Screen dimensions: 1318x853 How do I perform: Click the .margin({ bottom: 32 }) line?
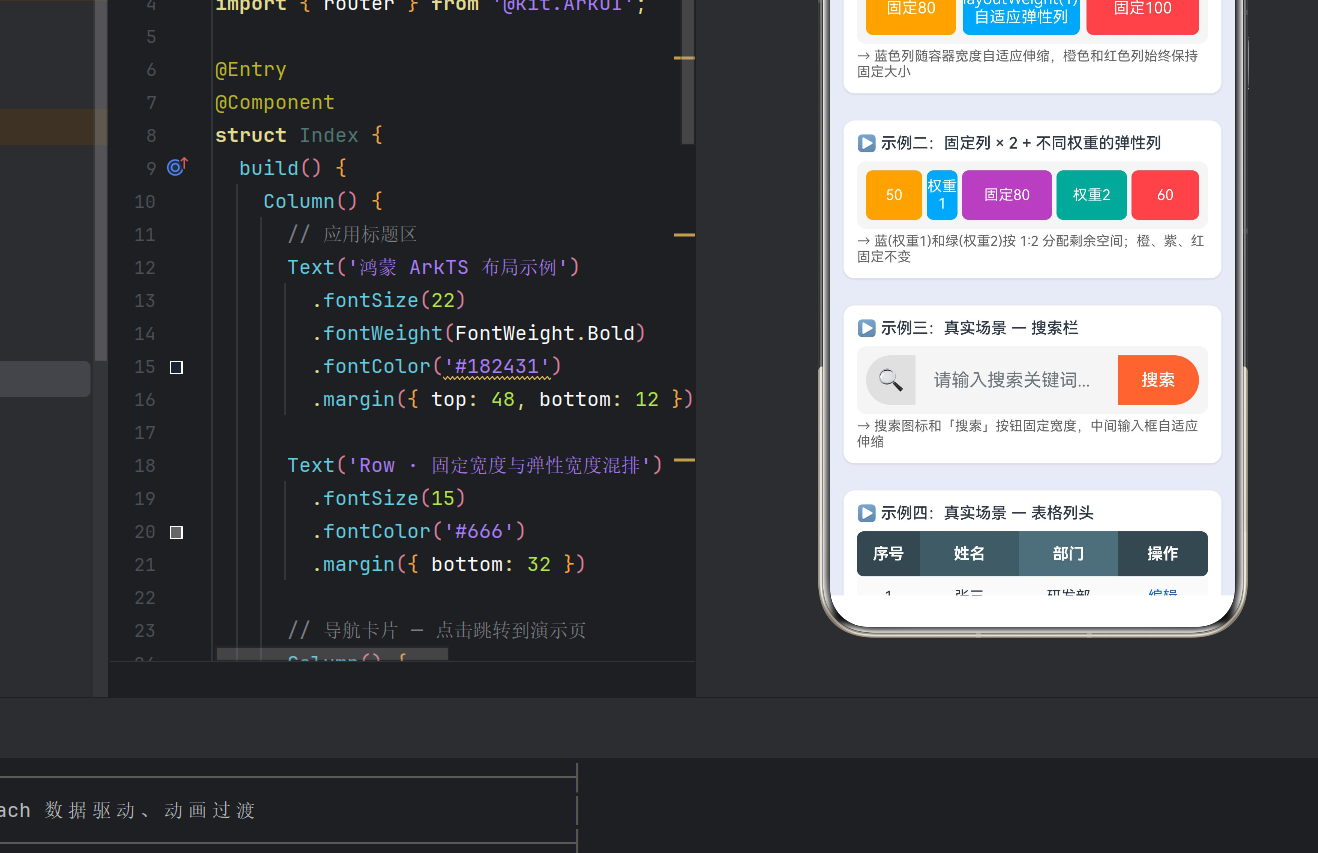(x=448, y=564)
